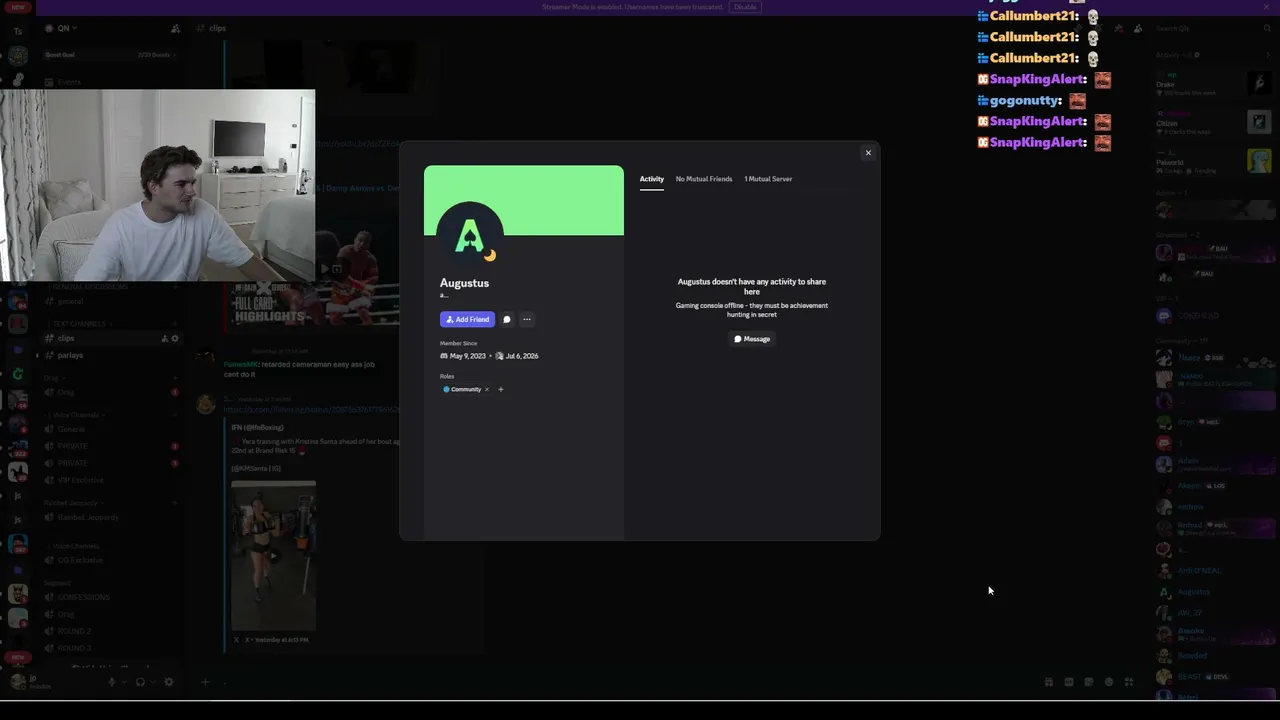Add a channel to the Rambat Jeopardy category
Image resolution: width=1280 pixels, height=720 pixels.
click(175, 503)
